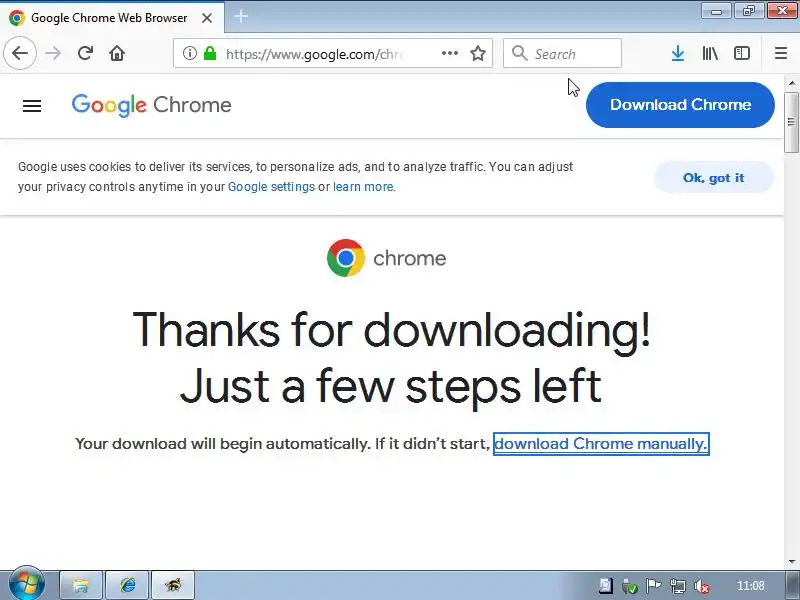This screenshot has height=600, width=800.
Task: Follow the learn more link
Action: (x=363, y=187)
